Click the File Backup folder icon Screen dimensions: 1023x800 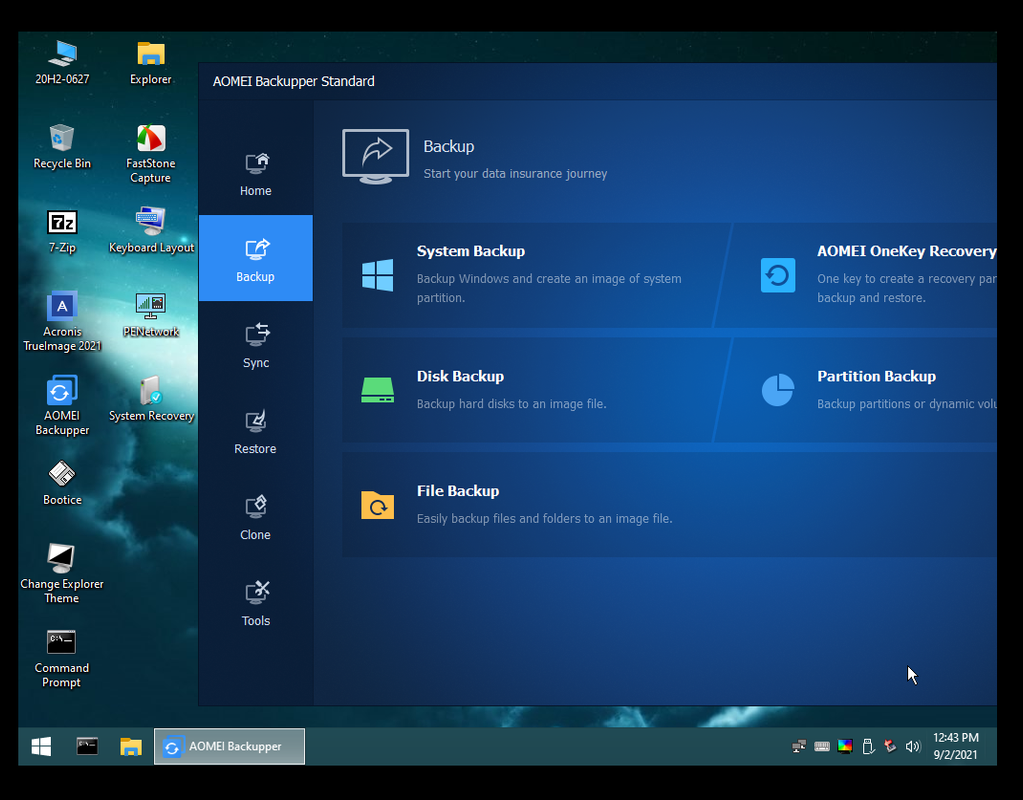point(378,504)
